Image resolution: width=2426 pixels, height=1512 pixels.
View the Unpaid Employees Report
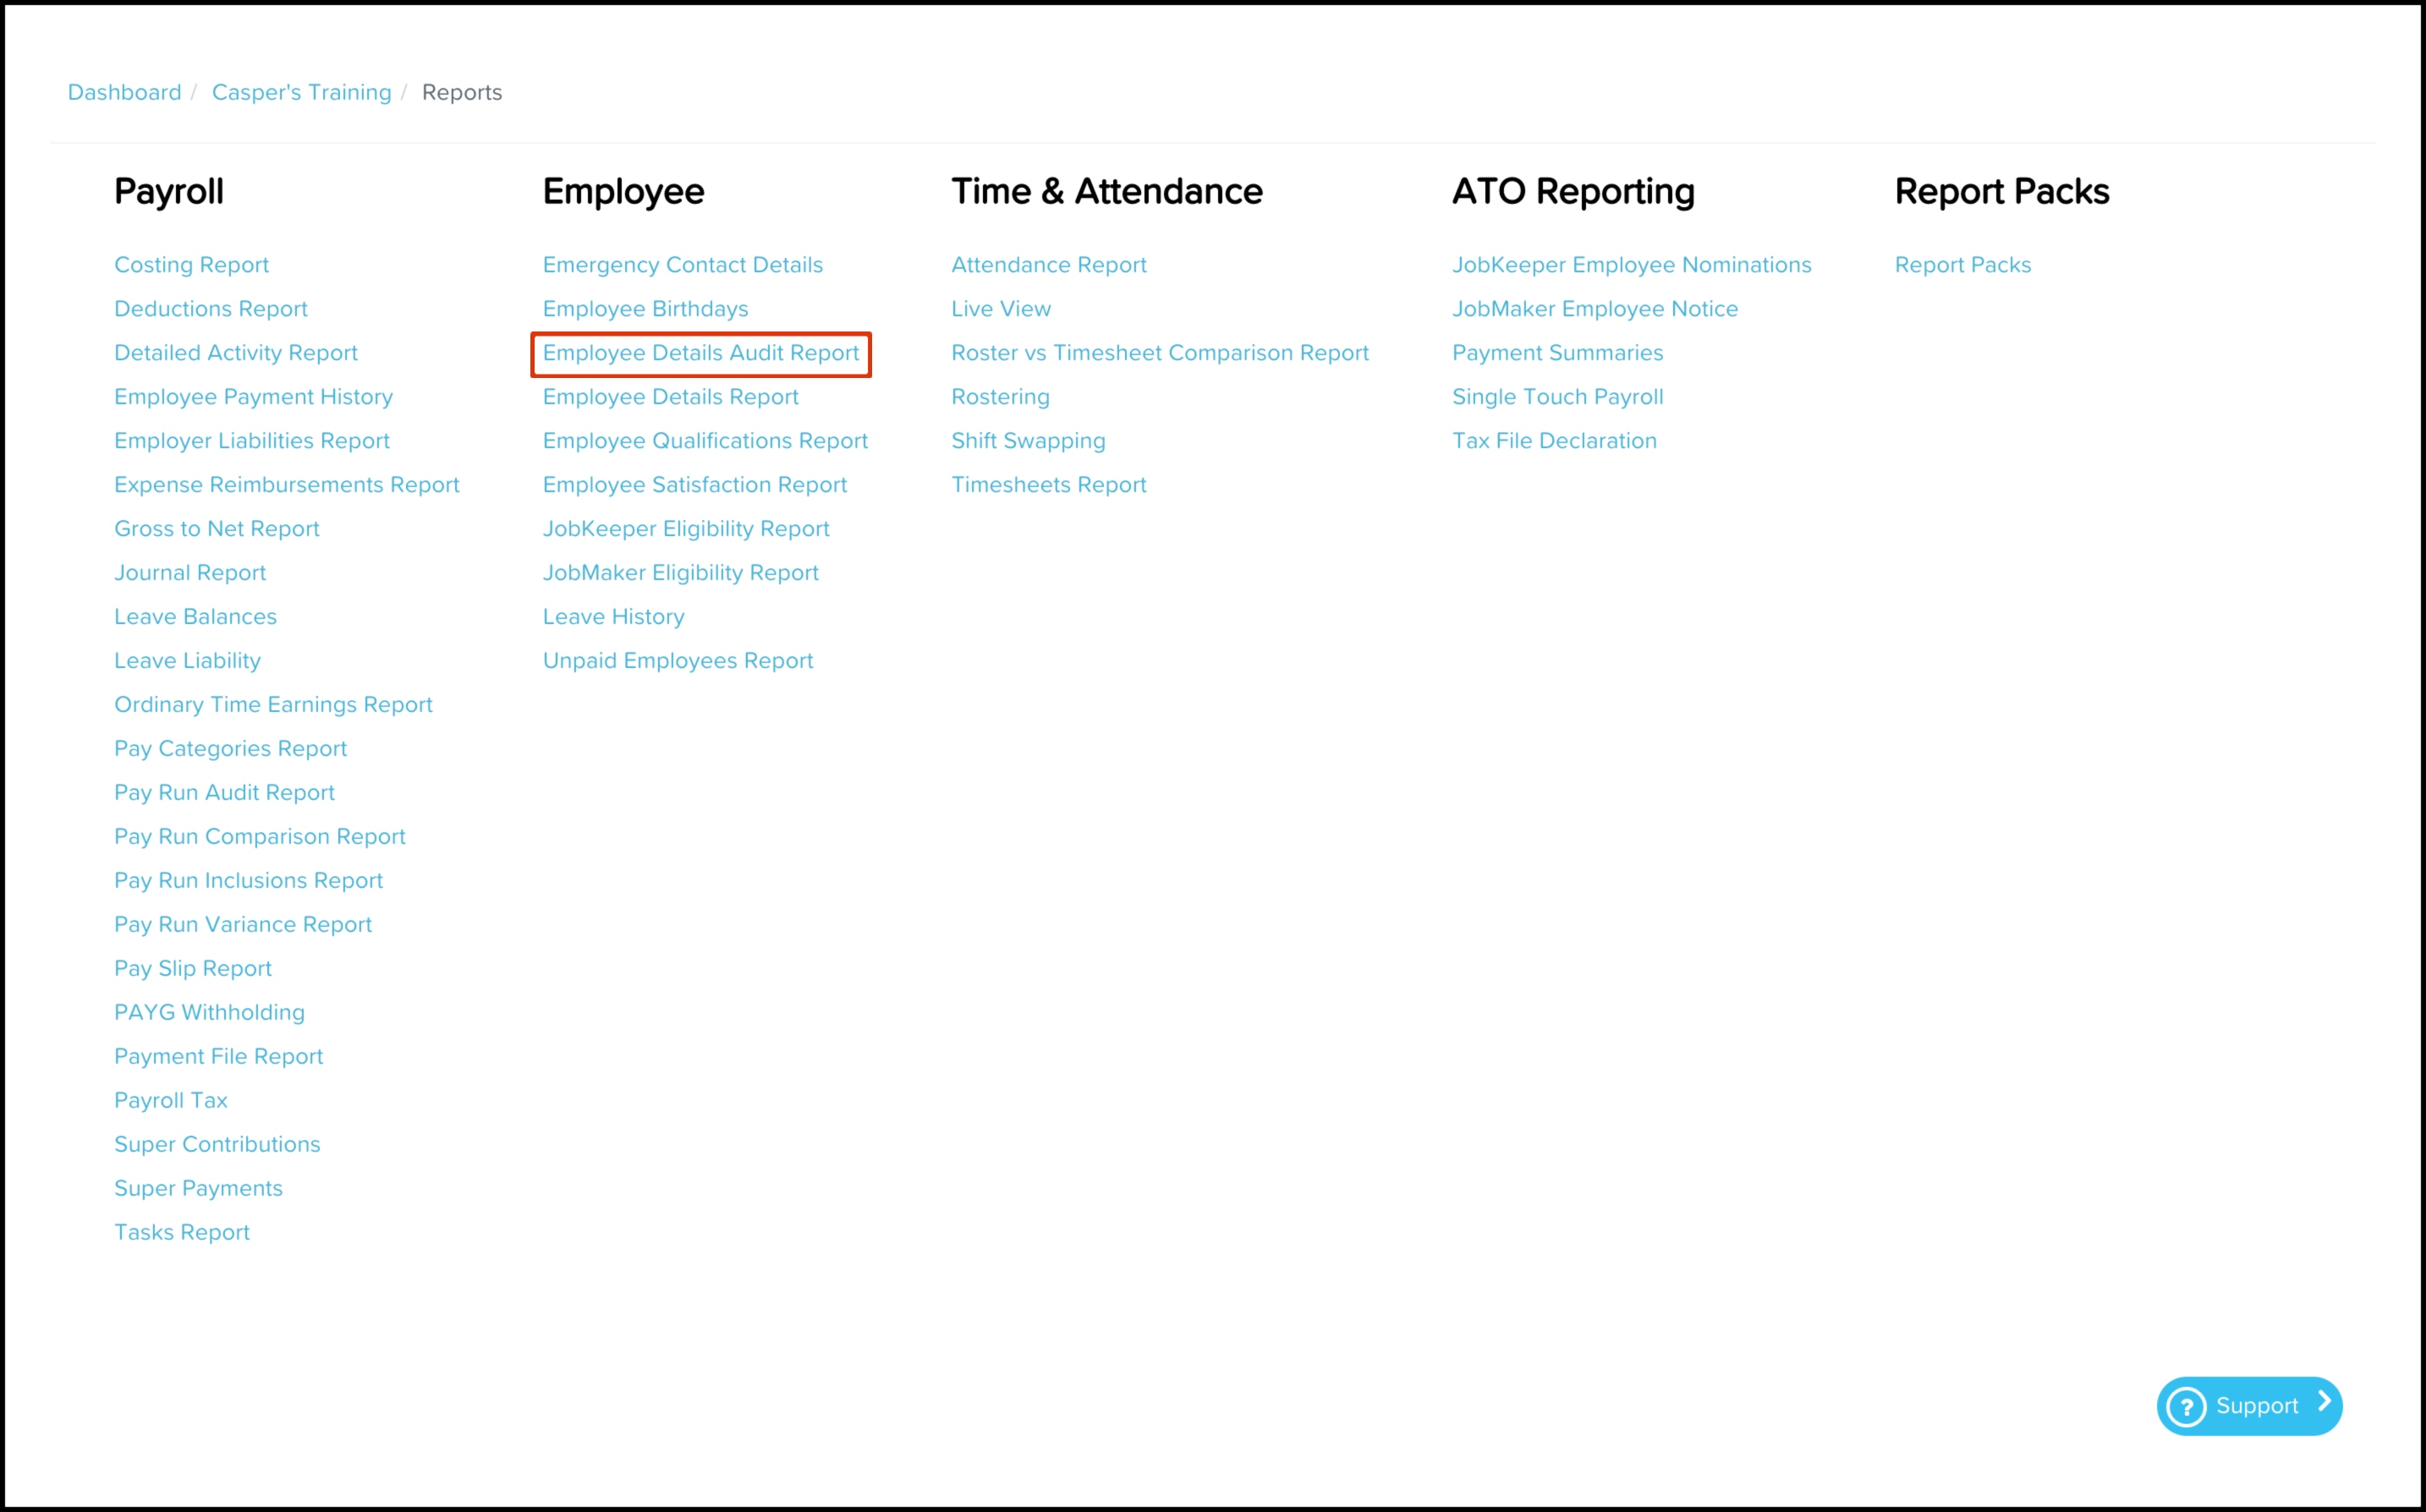677,661
